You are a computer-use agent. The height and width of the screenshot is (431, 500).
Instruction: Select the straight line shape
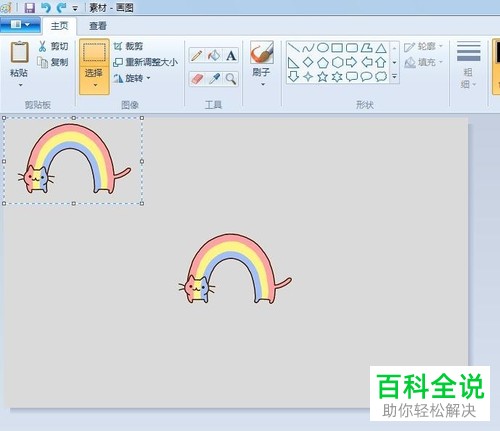293,48
